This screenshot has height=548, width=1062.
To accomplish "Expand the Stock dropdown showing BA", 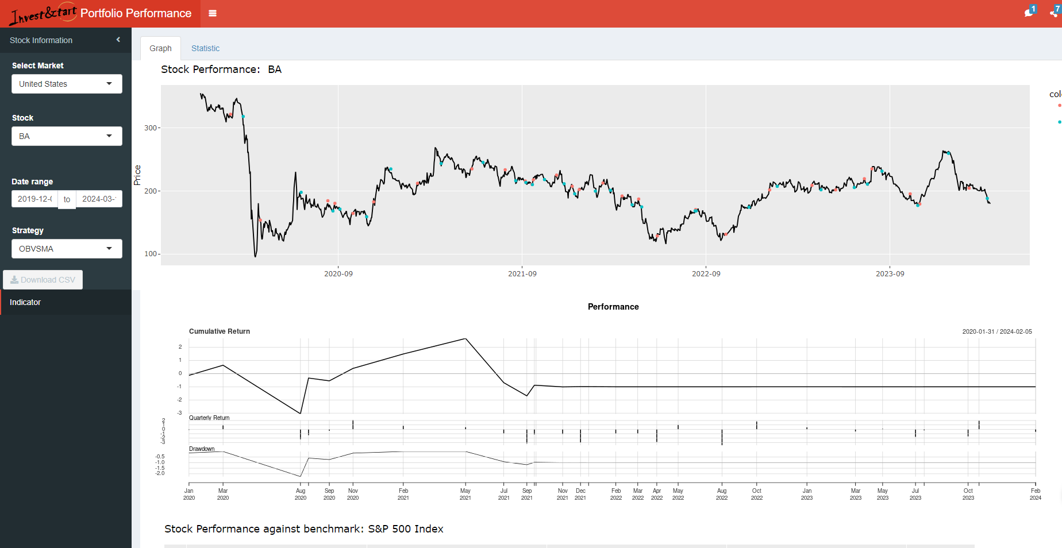I will [67, 136].
